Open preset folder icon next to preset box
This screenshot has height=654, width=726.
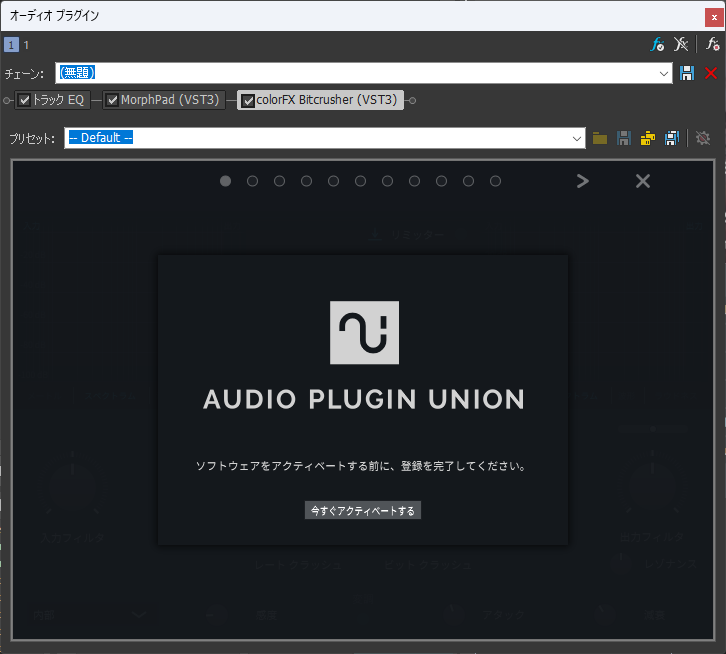click(x=600, y=138)
